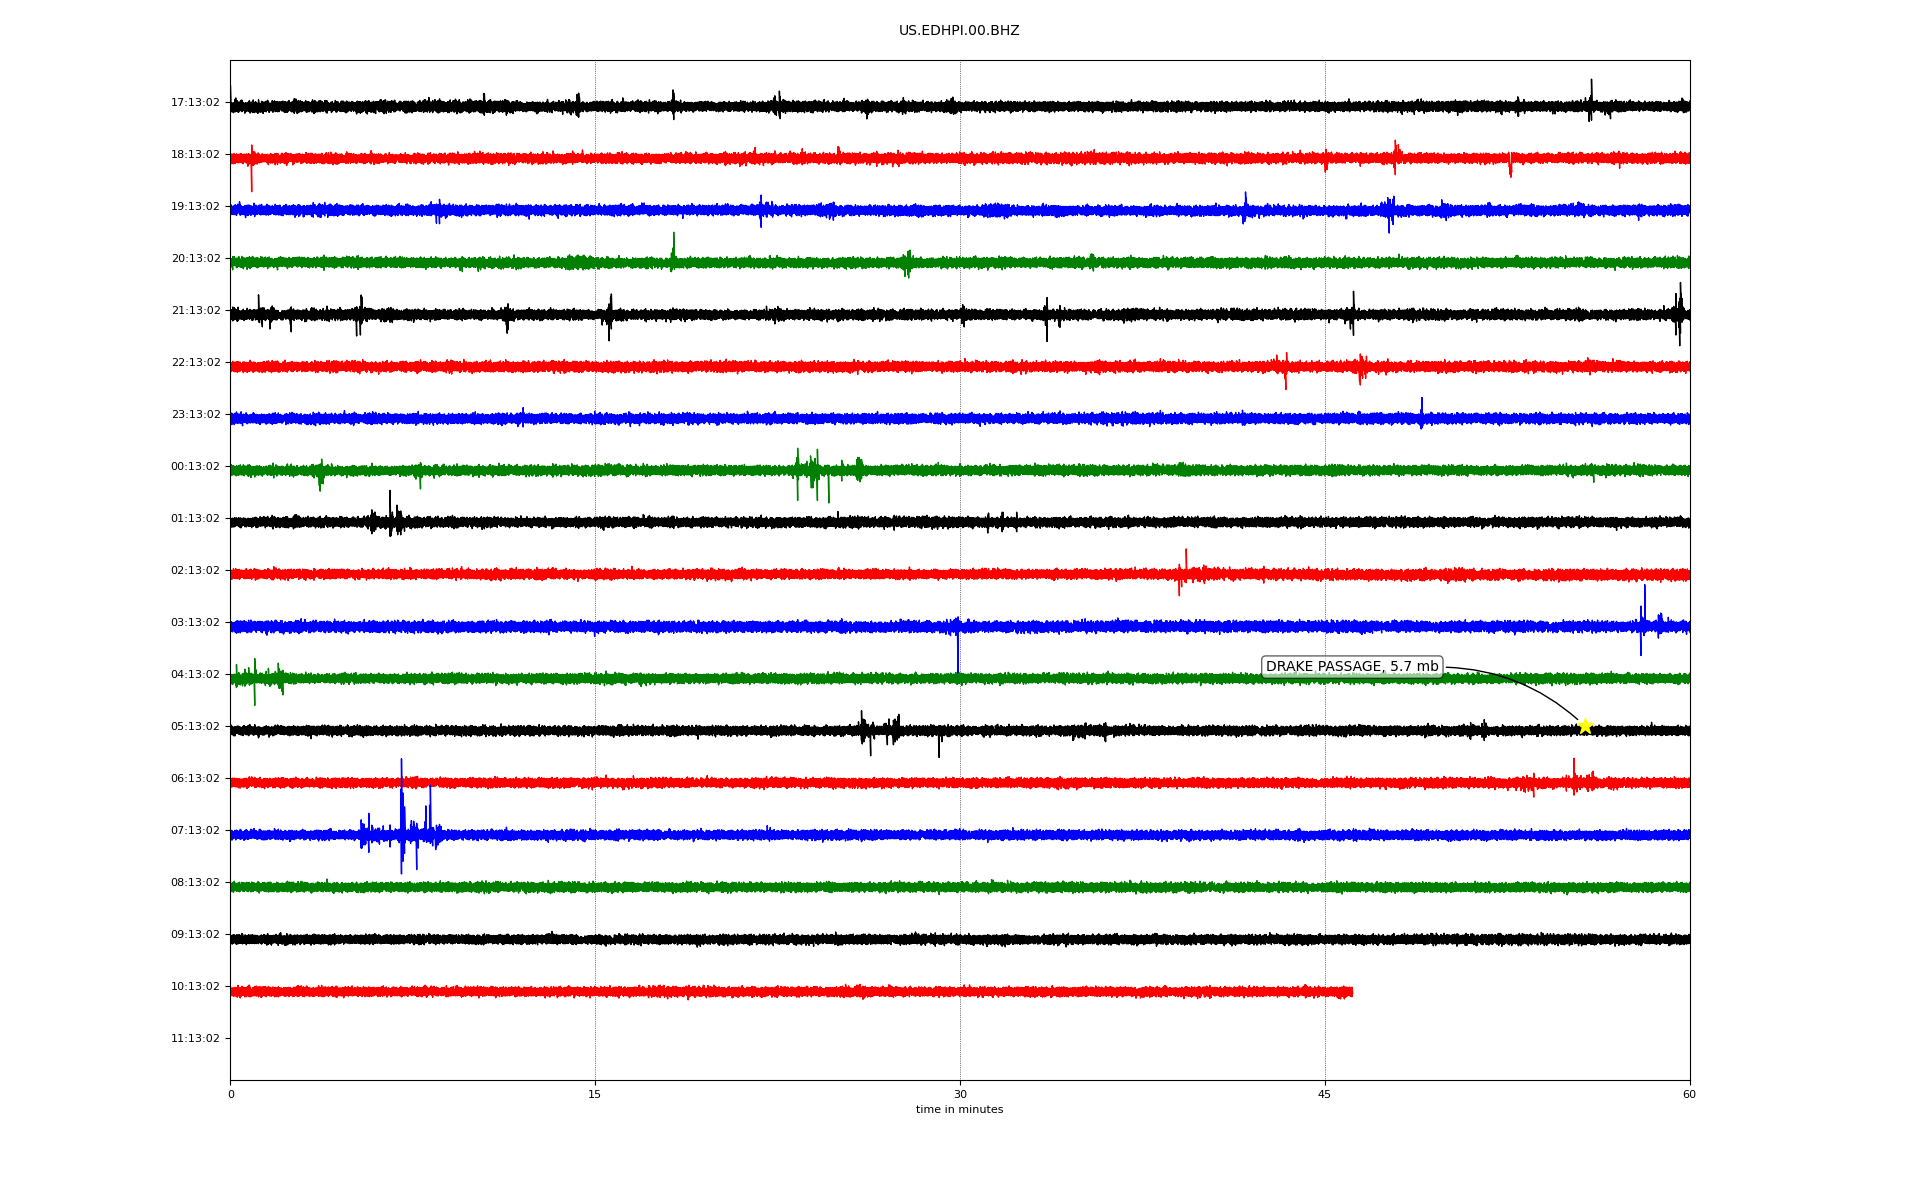
Task: Click the x-axis tick label 30
Action: pyautogui.click(x=960, y=1094)
